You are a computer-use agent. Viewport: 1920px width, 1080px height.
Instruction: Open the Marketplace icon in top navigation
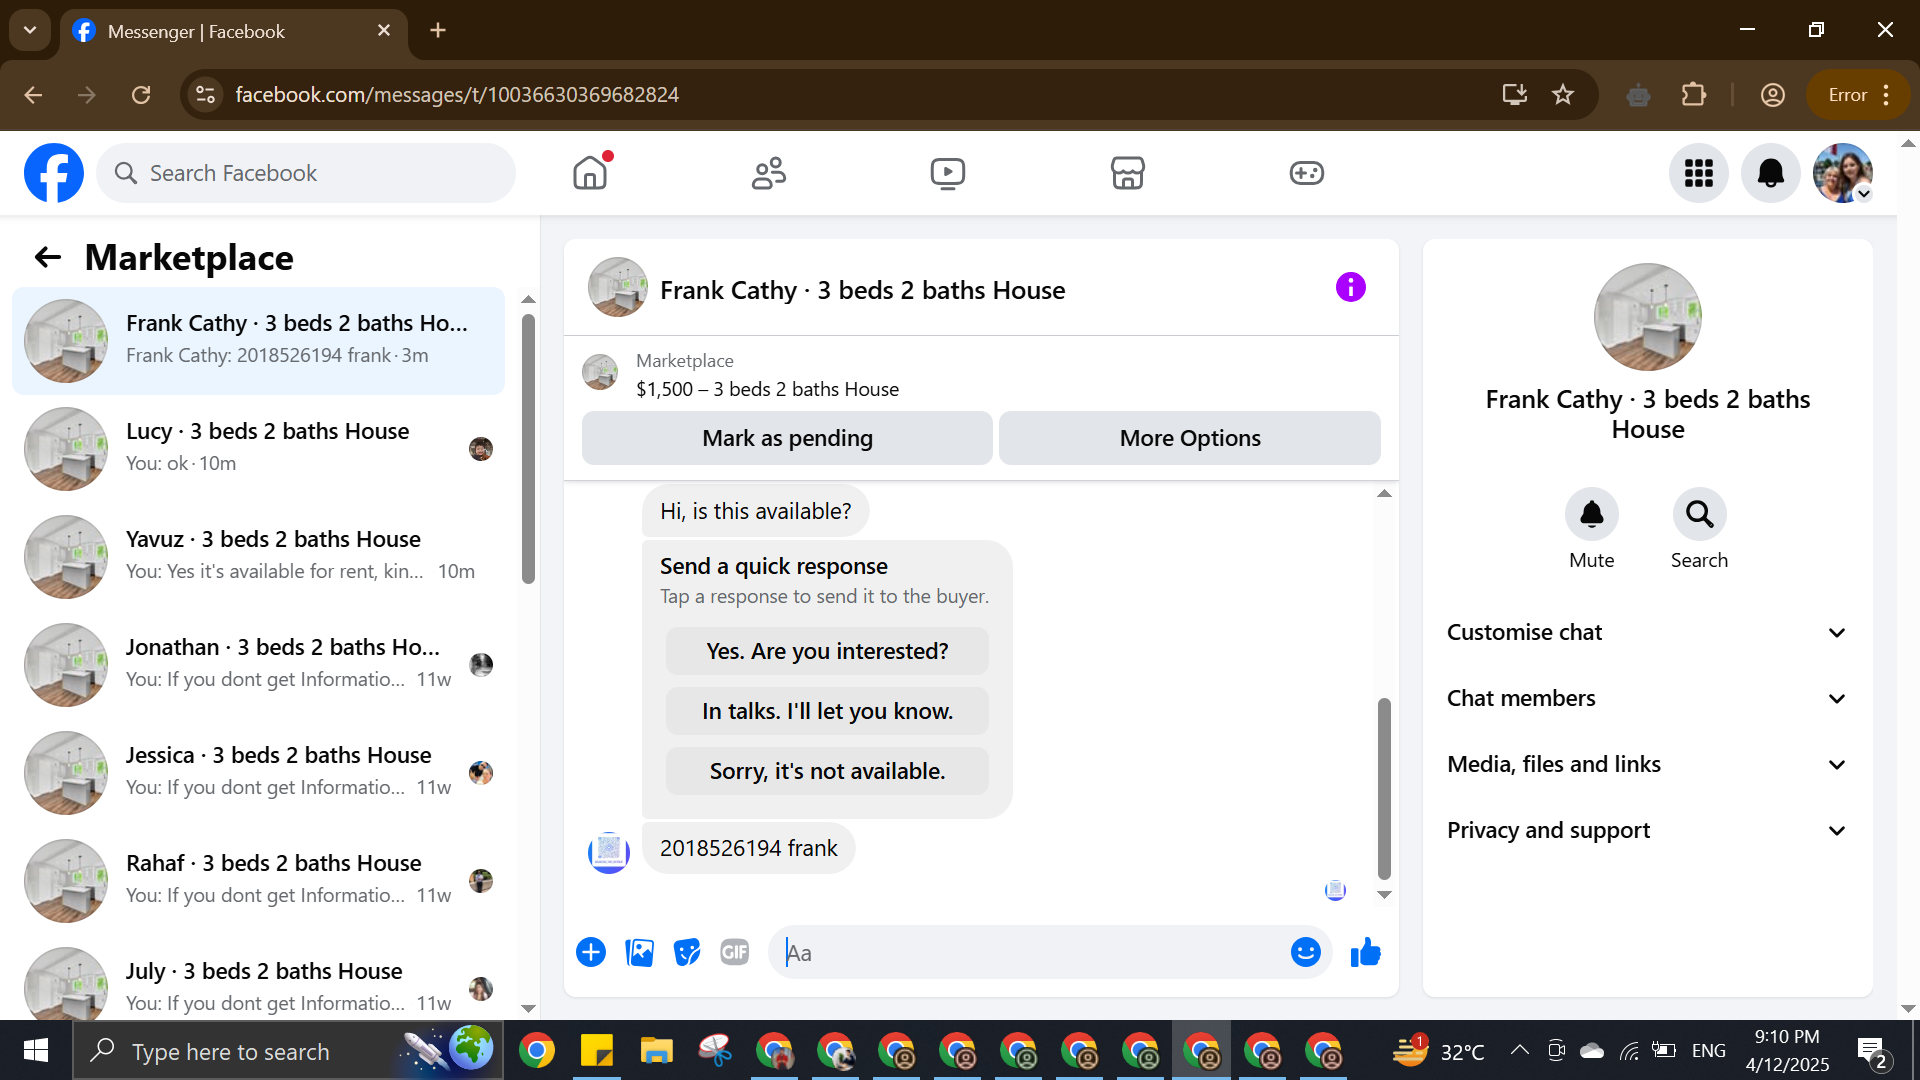(x=1127, y=173)
